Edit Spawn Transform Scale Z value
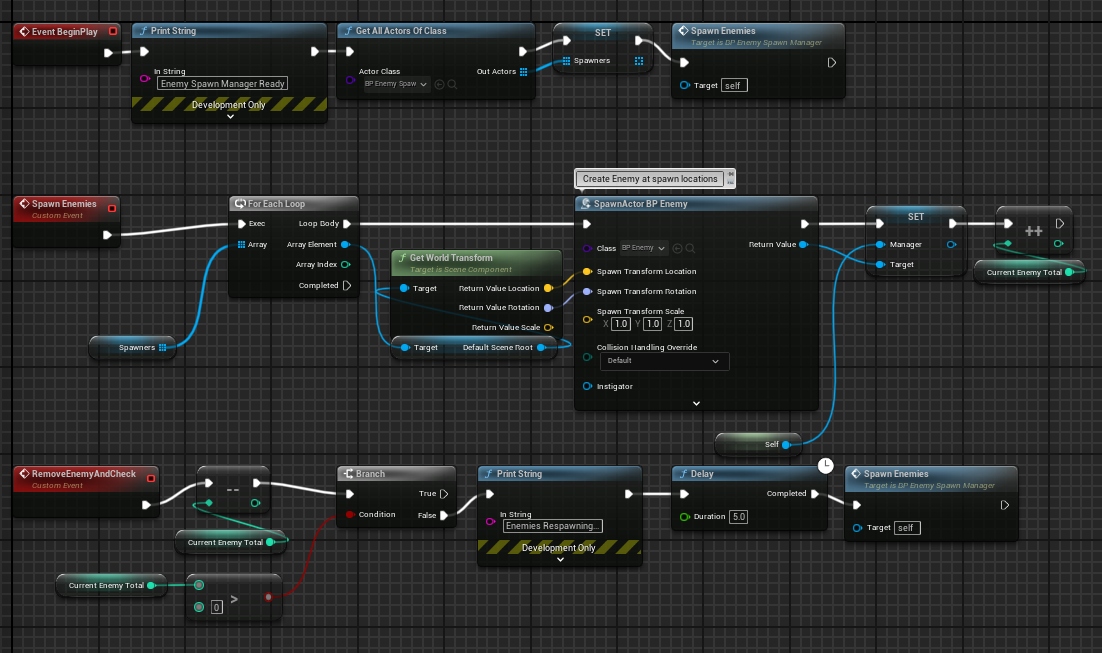This screenshot has width=1102, height=653. click(x=684, y=324)
